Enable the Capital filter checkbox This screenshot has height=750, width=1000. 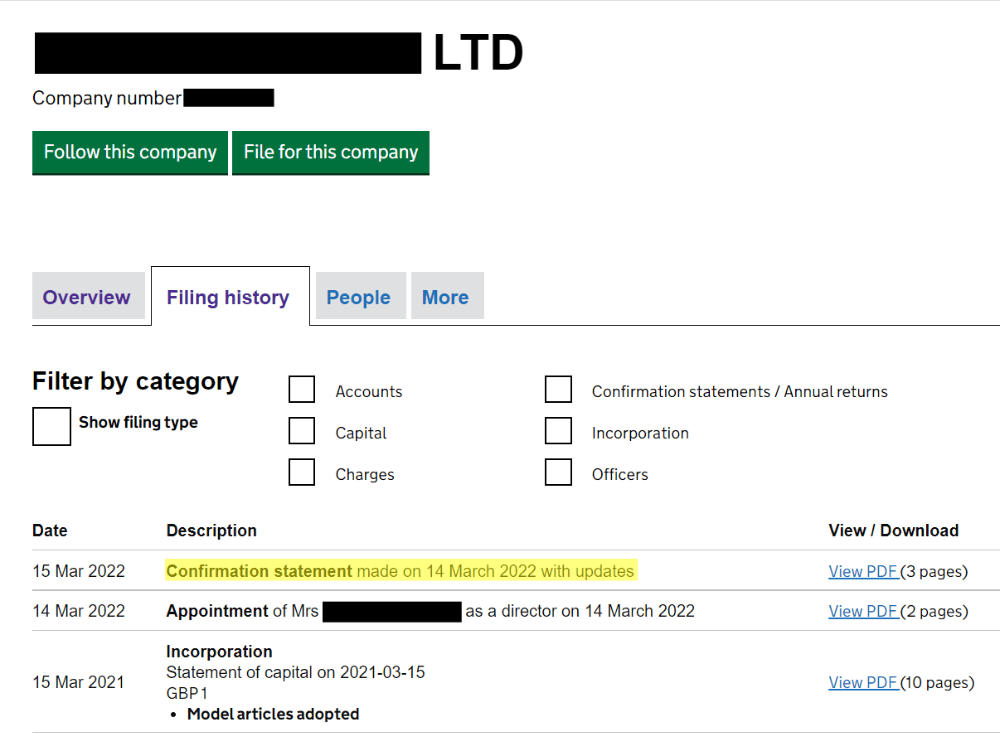(302, 430)
